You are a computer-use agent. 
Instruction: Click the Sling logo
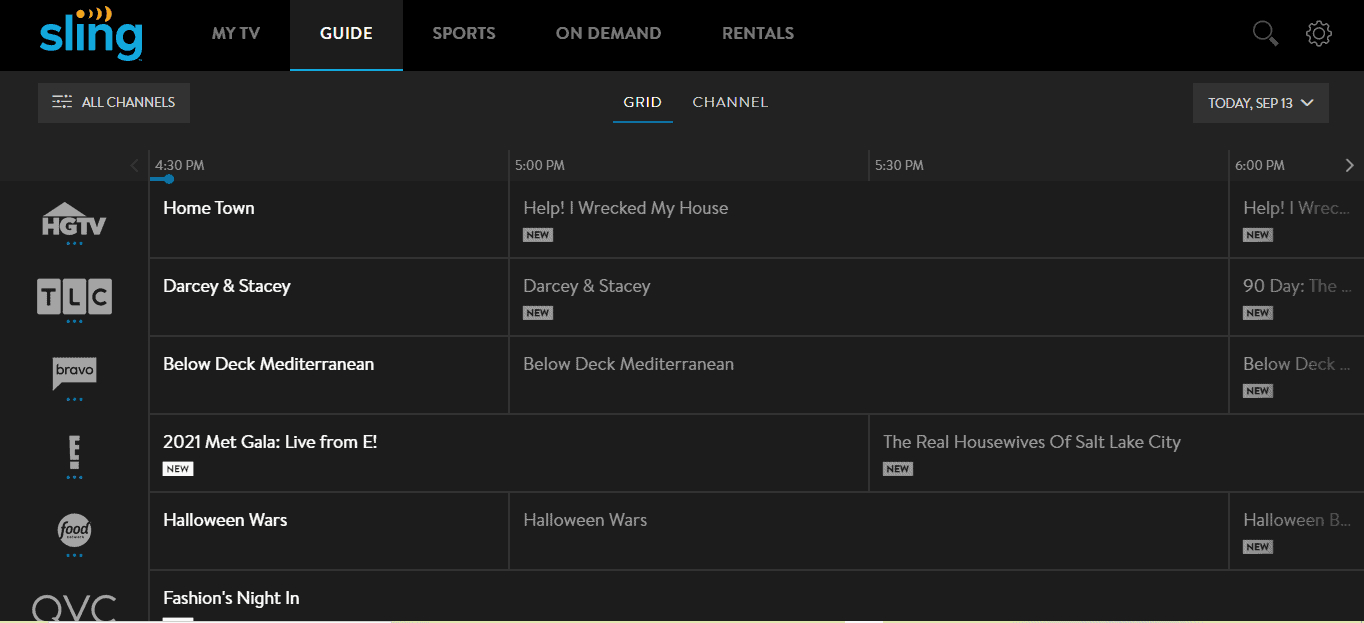(x=91, y=34)
